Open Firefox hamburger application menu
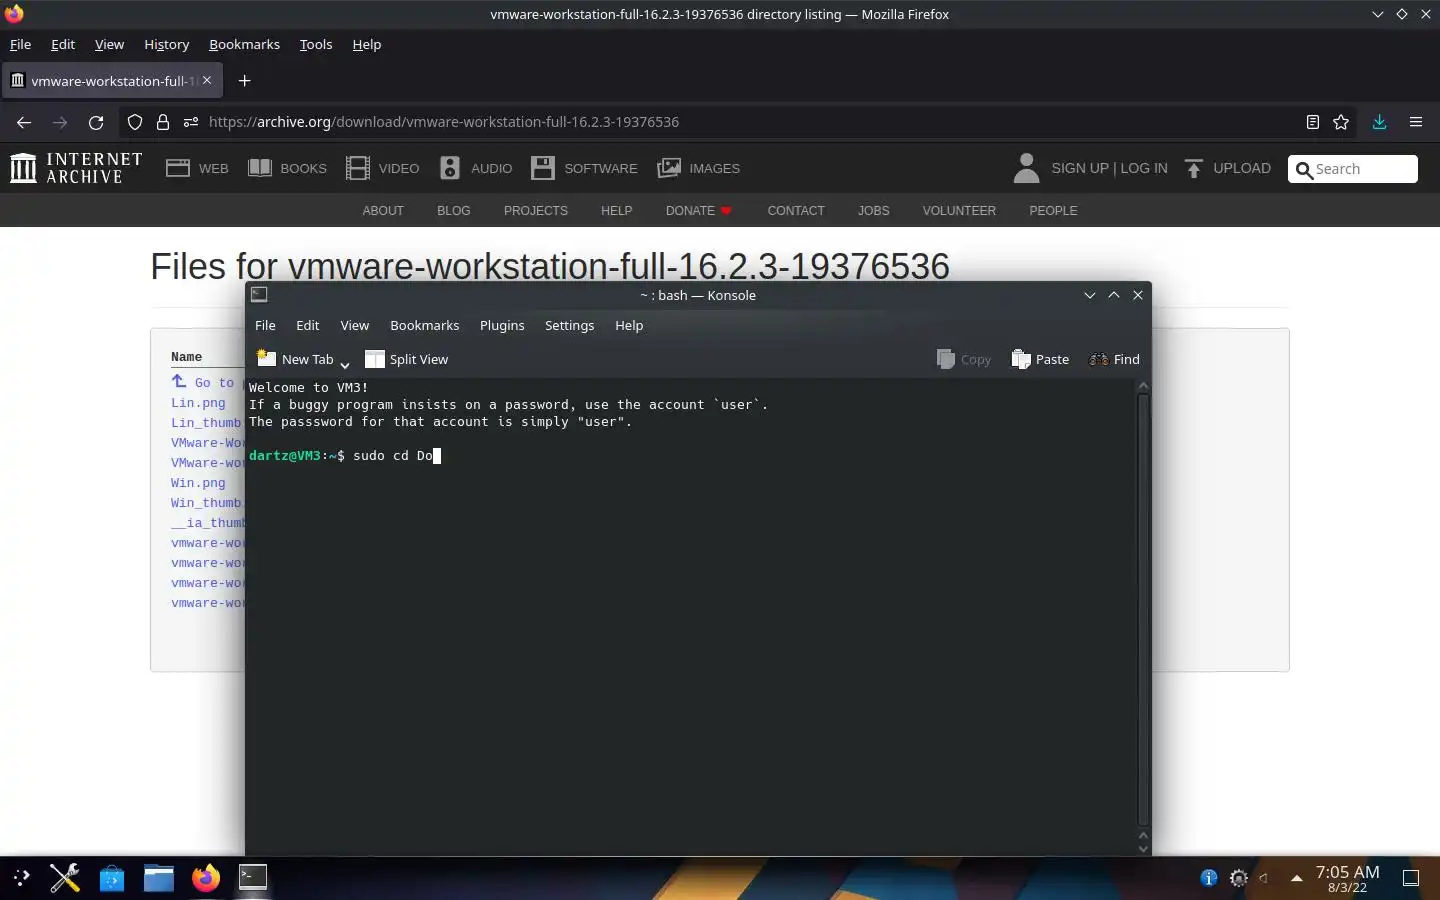Image resolution: width=1440 pixels, height=900 pixels. point(1416,122)
